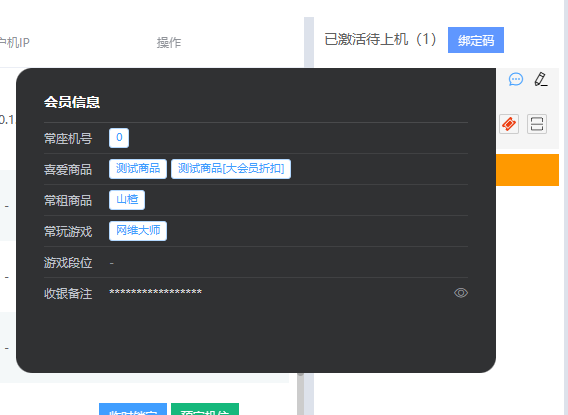The image size is (568, 415).
Task: Reveal cashier note with eye icon
Action: (461, 293)
